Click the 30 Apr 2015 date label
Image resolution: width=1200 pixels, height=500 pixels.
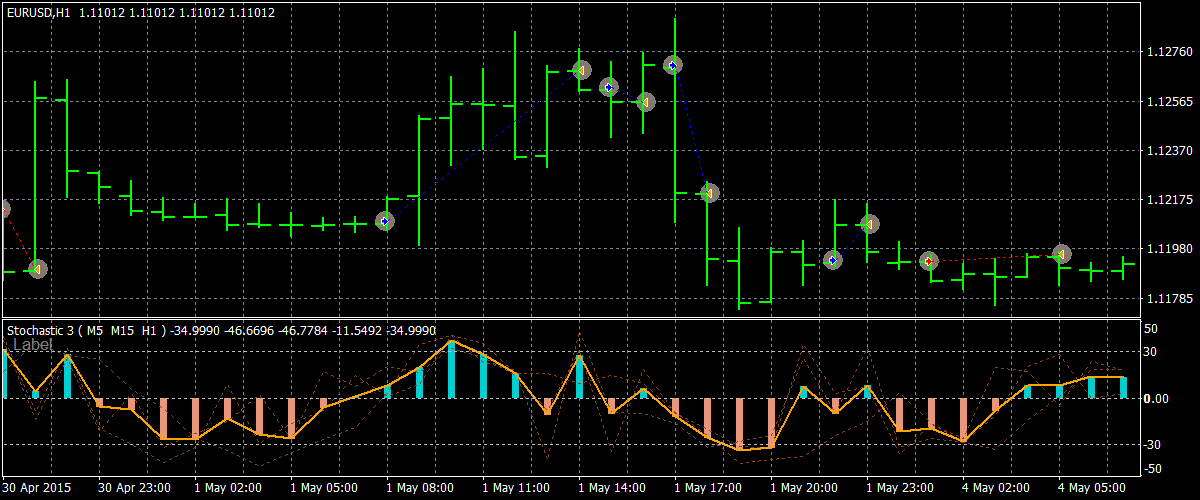coord(35,488)
